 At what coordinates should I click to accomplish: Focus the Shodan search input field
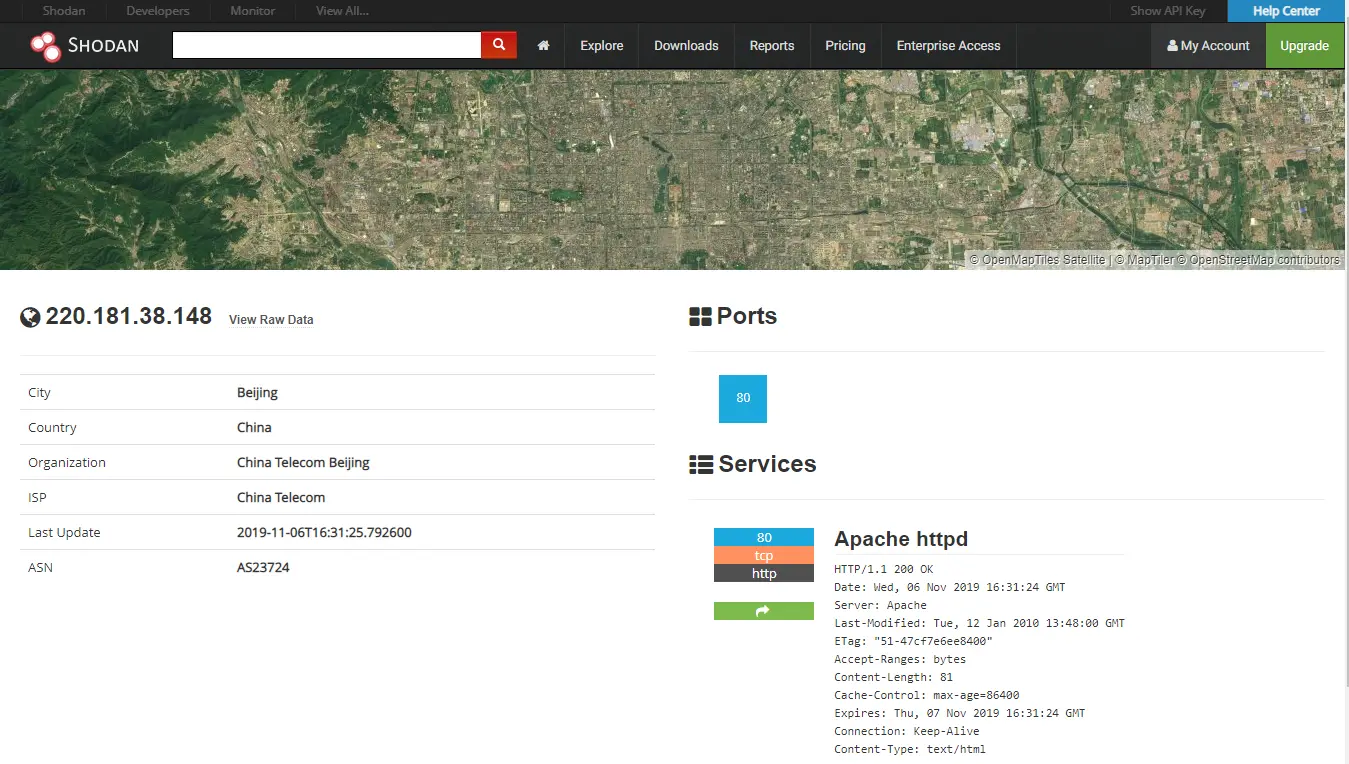[x=327, y=45]
